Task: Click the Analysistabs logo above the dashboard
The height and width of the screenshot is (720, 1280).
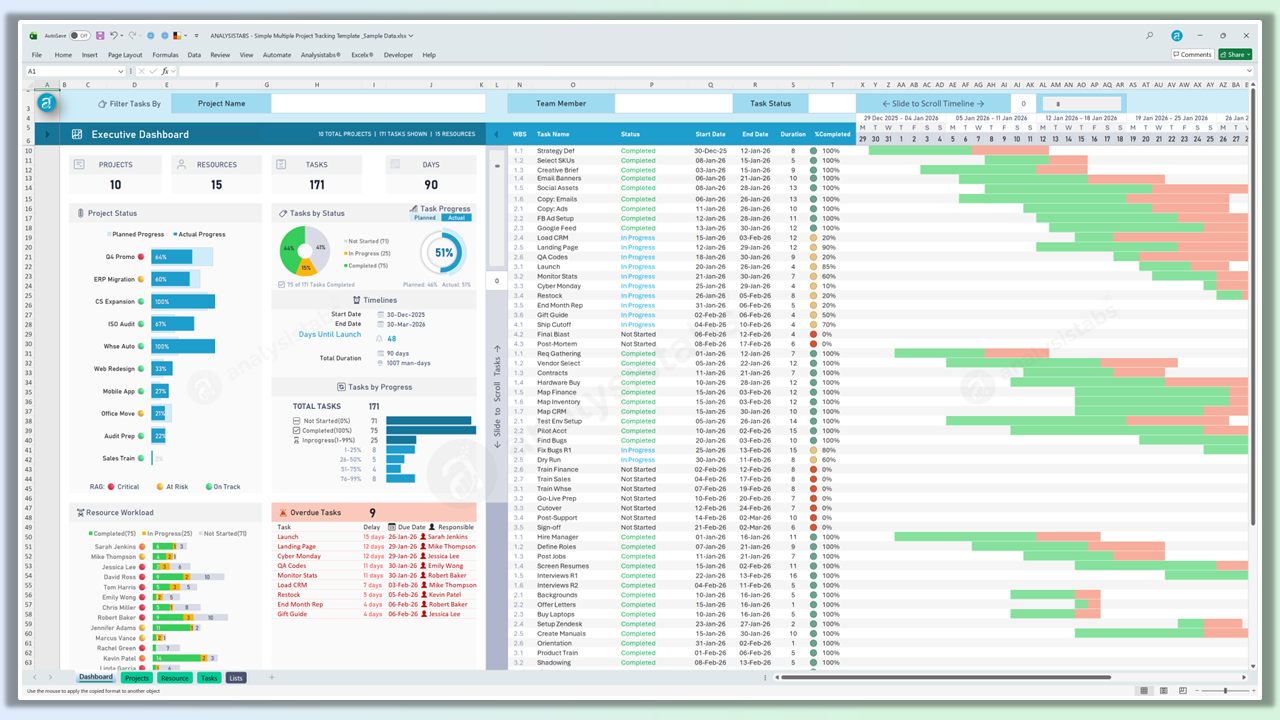Action: click(x=46, y=103)
